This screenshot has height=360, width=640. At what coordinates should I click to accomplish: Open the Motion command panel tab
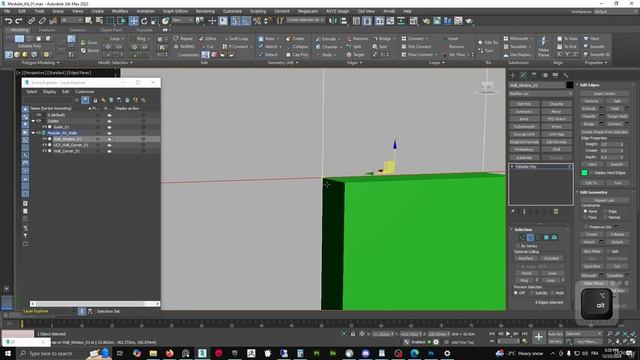point(544,75)
